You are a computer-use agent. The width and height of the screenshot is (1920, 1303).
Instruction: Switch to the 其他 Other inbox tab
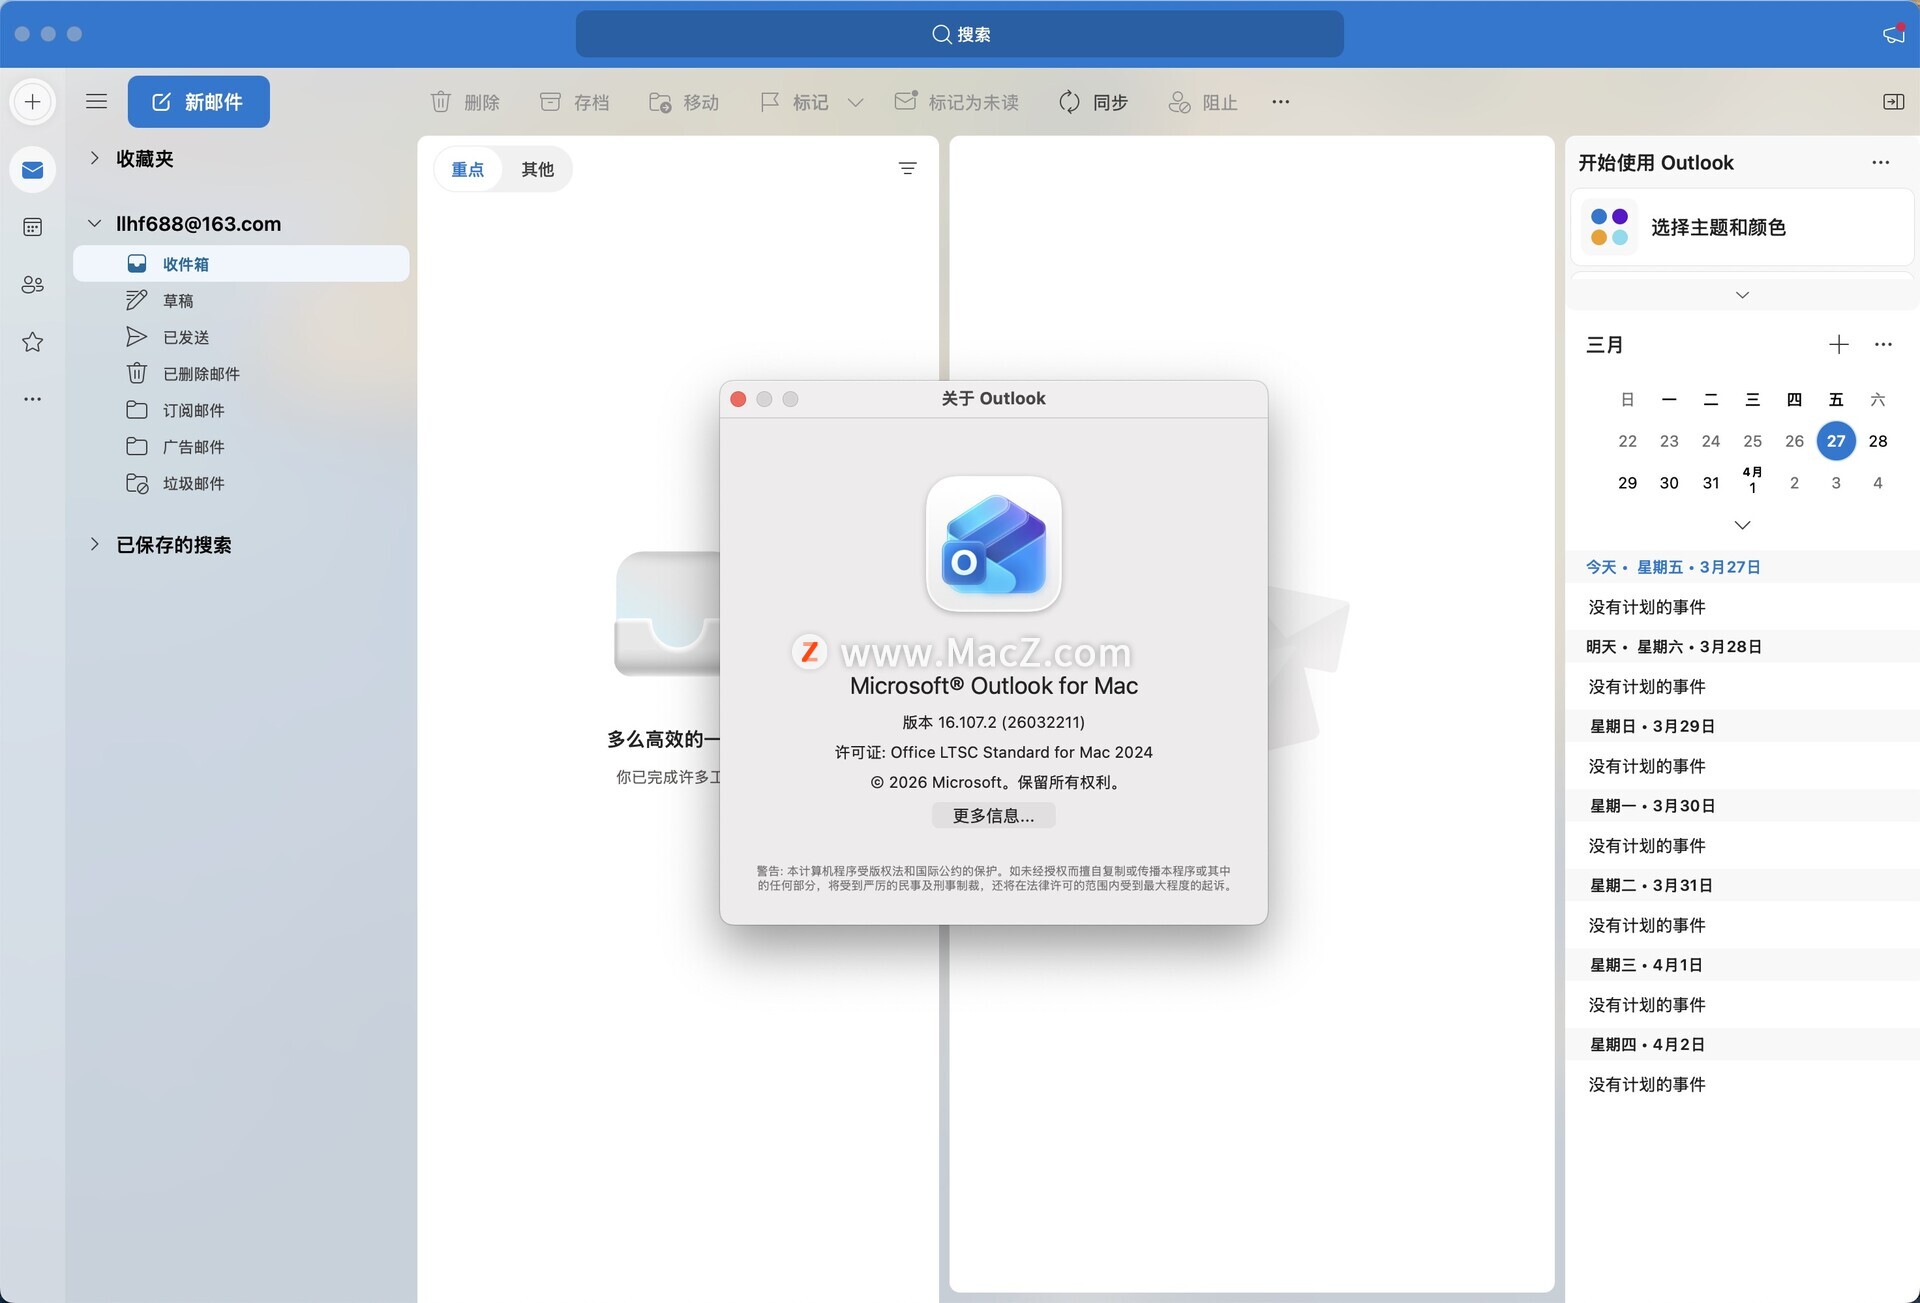pyautogui.click(x=537, y=169)
